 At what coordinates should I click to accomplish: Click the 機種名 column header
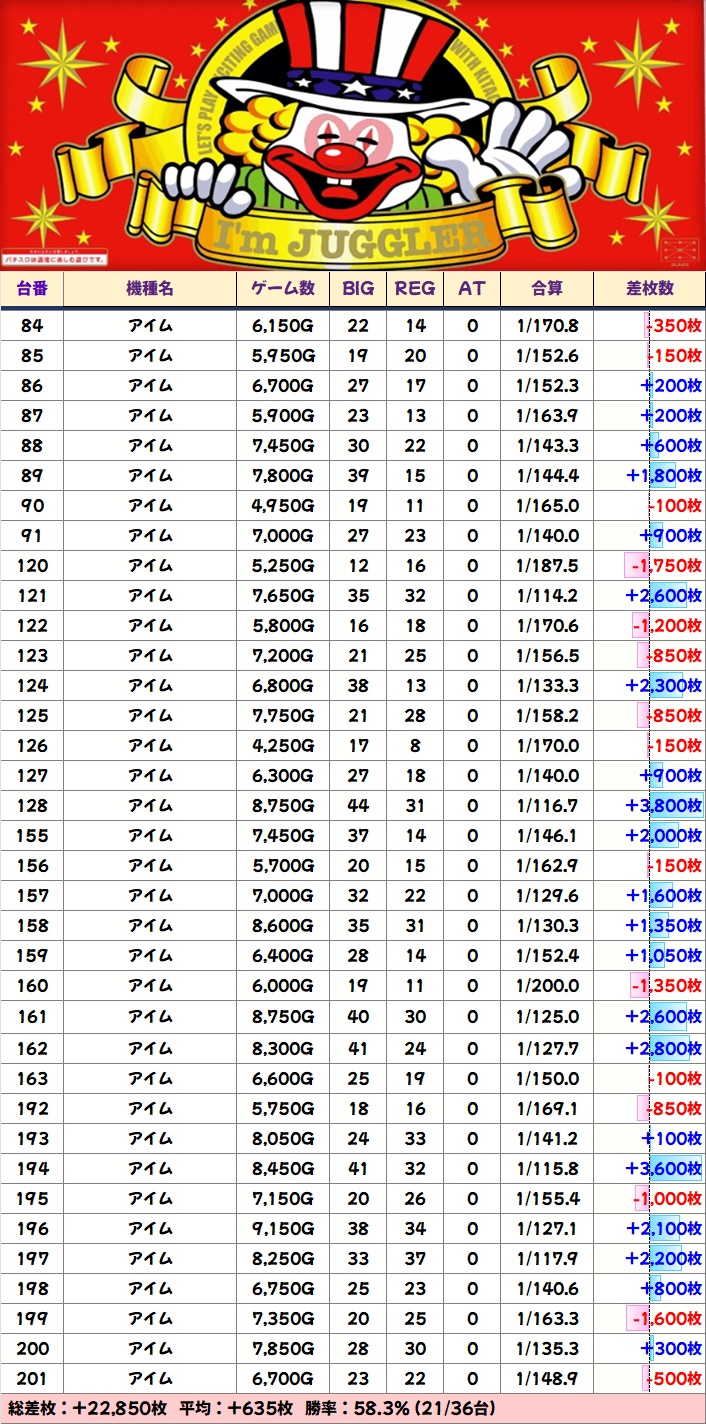[150, 288]
